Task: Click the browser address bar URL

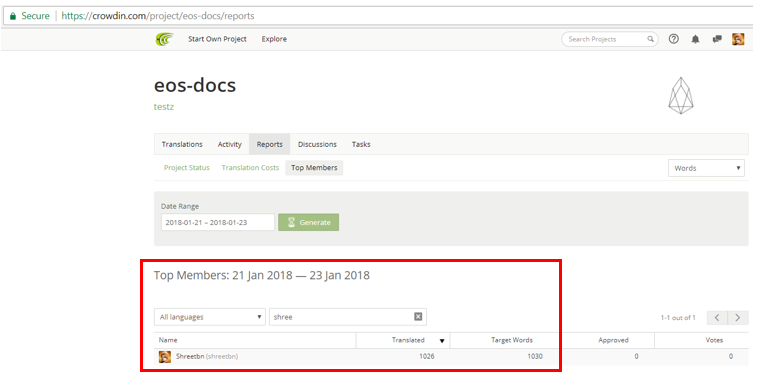Action: click(x=158, y=16)
